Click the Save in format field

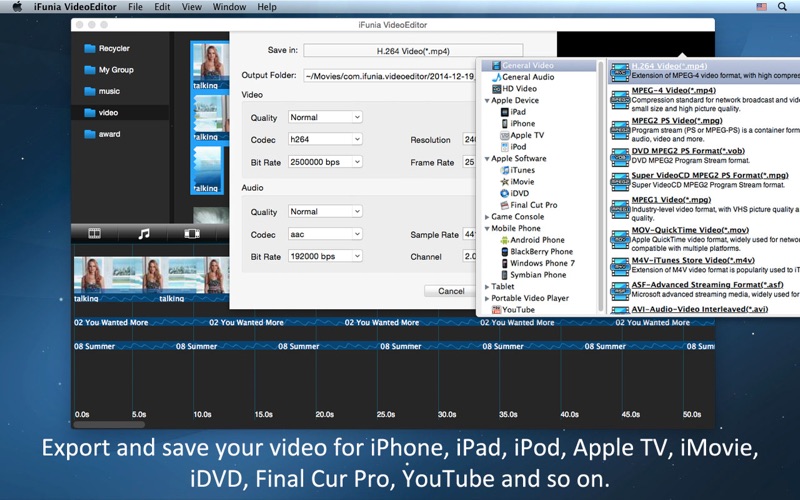(413, 51)
